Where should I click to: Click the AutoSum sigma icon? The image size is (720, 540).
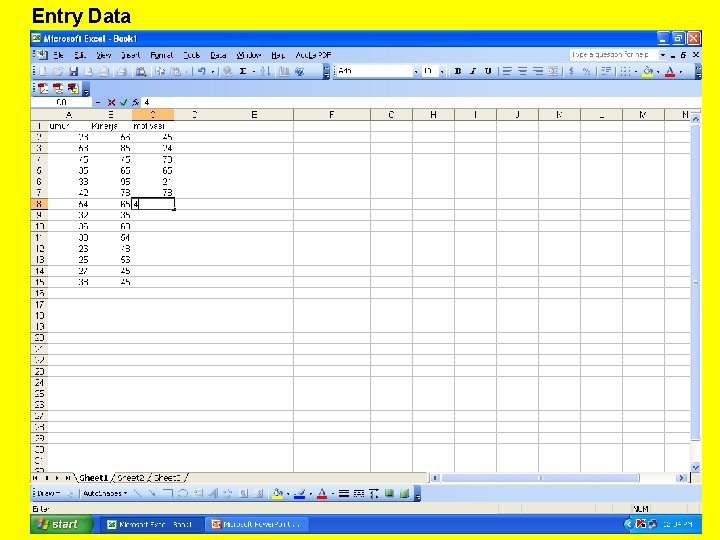(x=243, y=72)
